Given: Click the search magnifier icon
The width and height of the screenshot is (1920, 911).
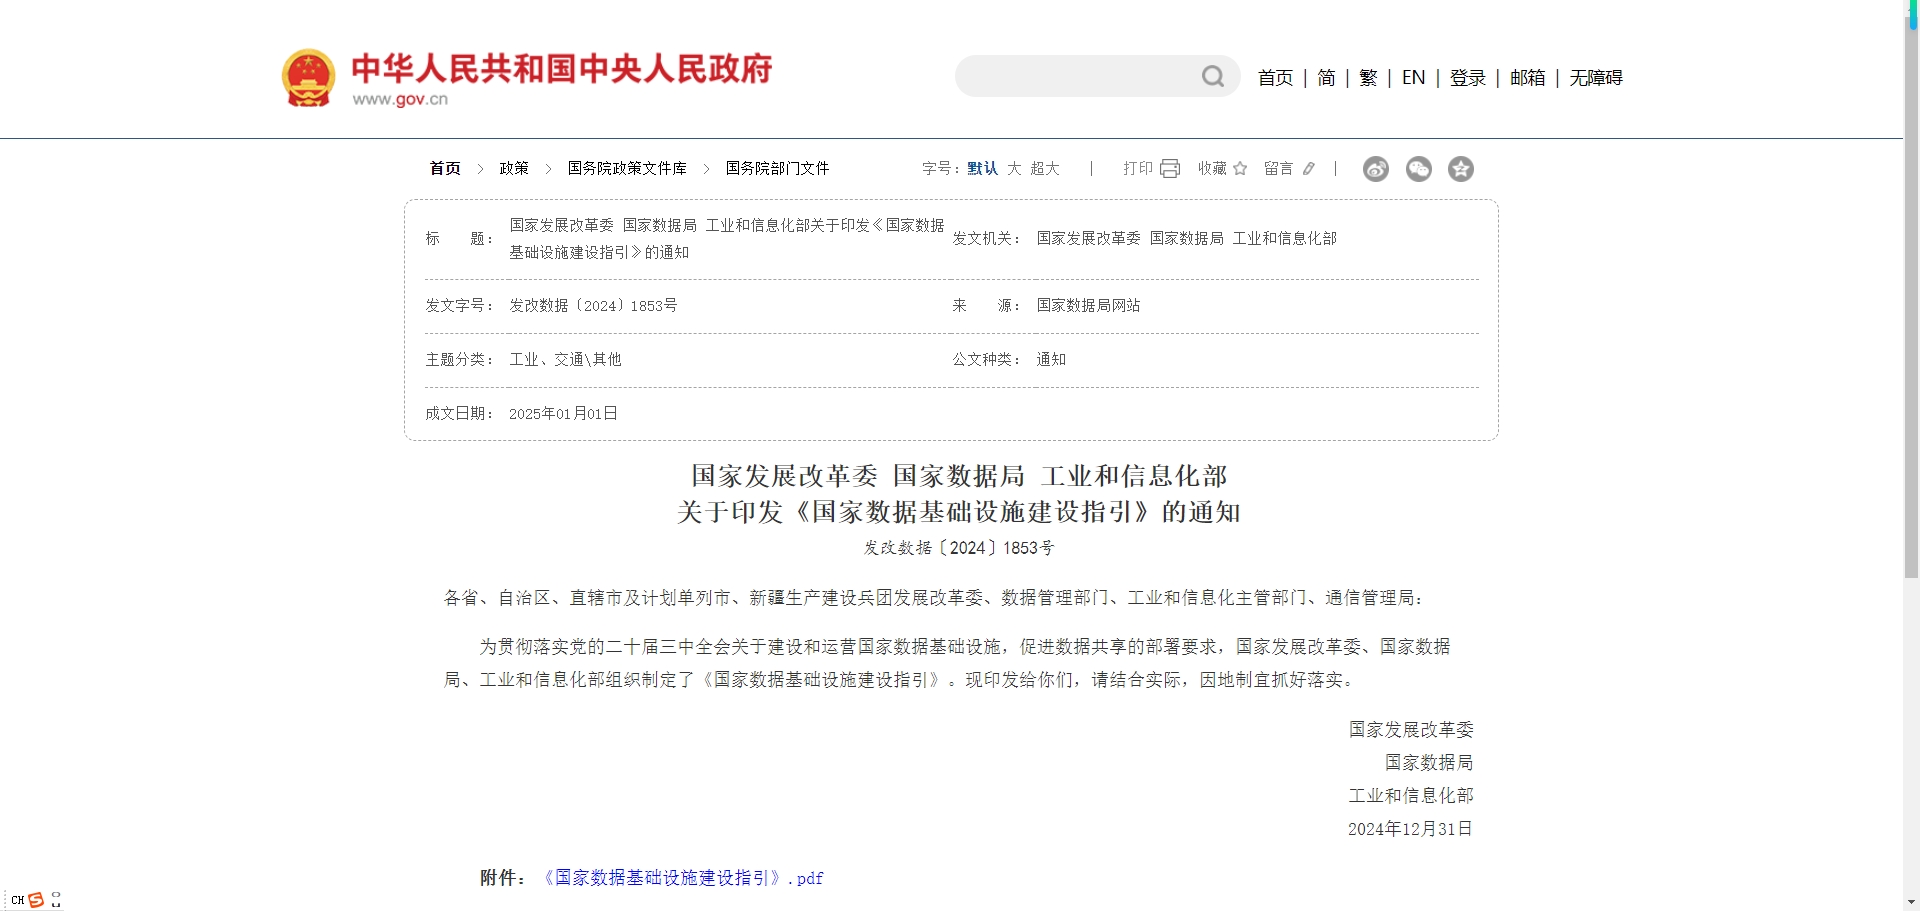Looking at the screenshot, I should pos(1213,76).
